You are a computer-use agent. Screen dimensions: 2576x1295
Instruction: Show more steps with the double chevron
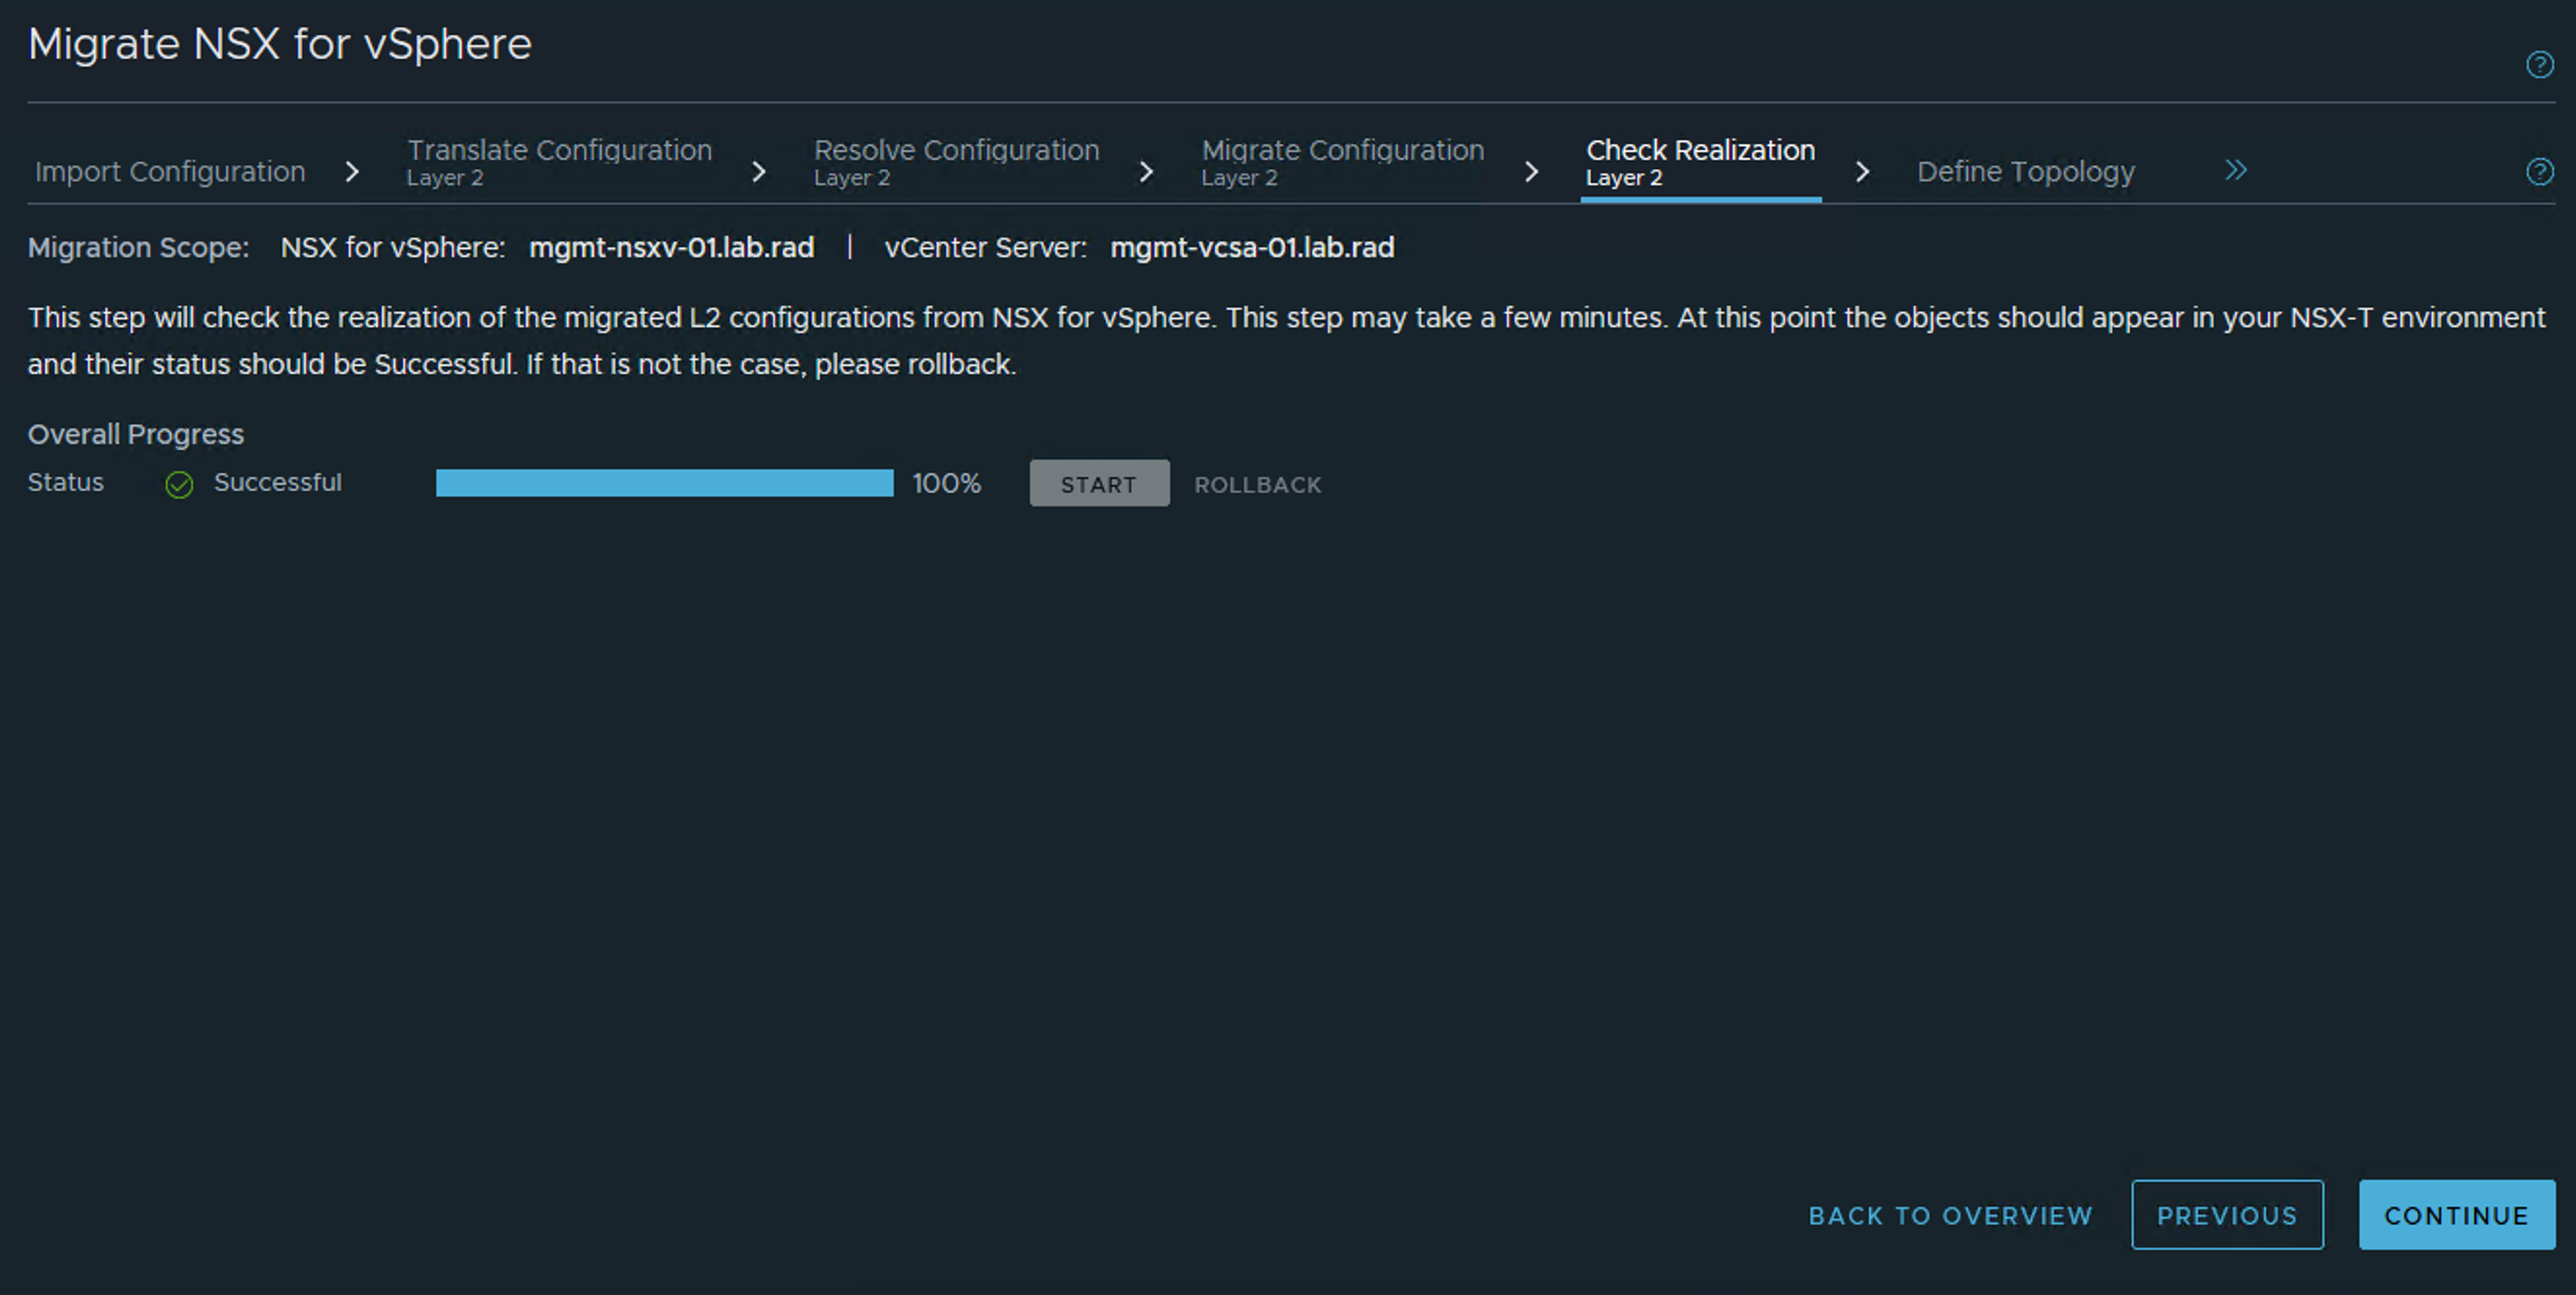[2235, 170]
